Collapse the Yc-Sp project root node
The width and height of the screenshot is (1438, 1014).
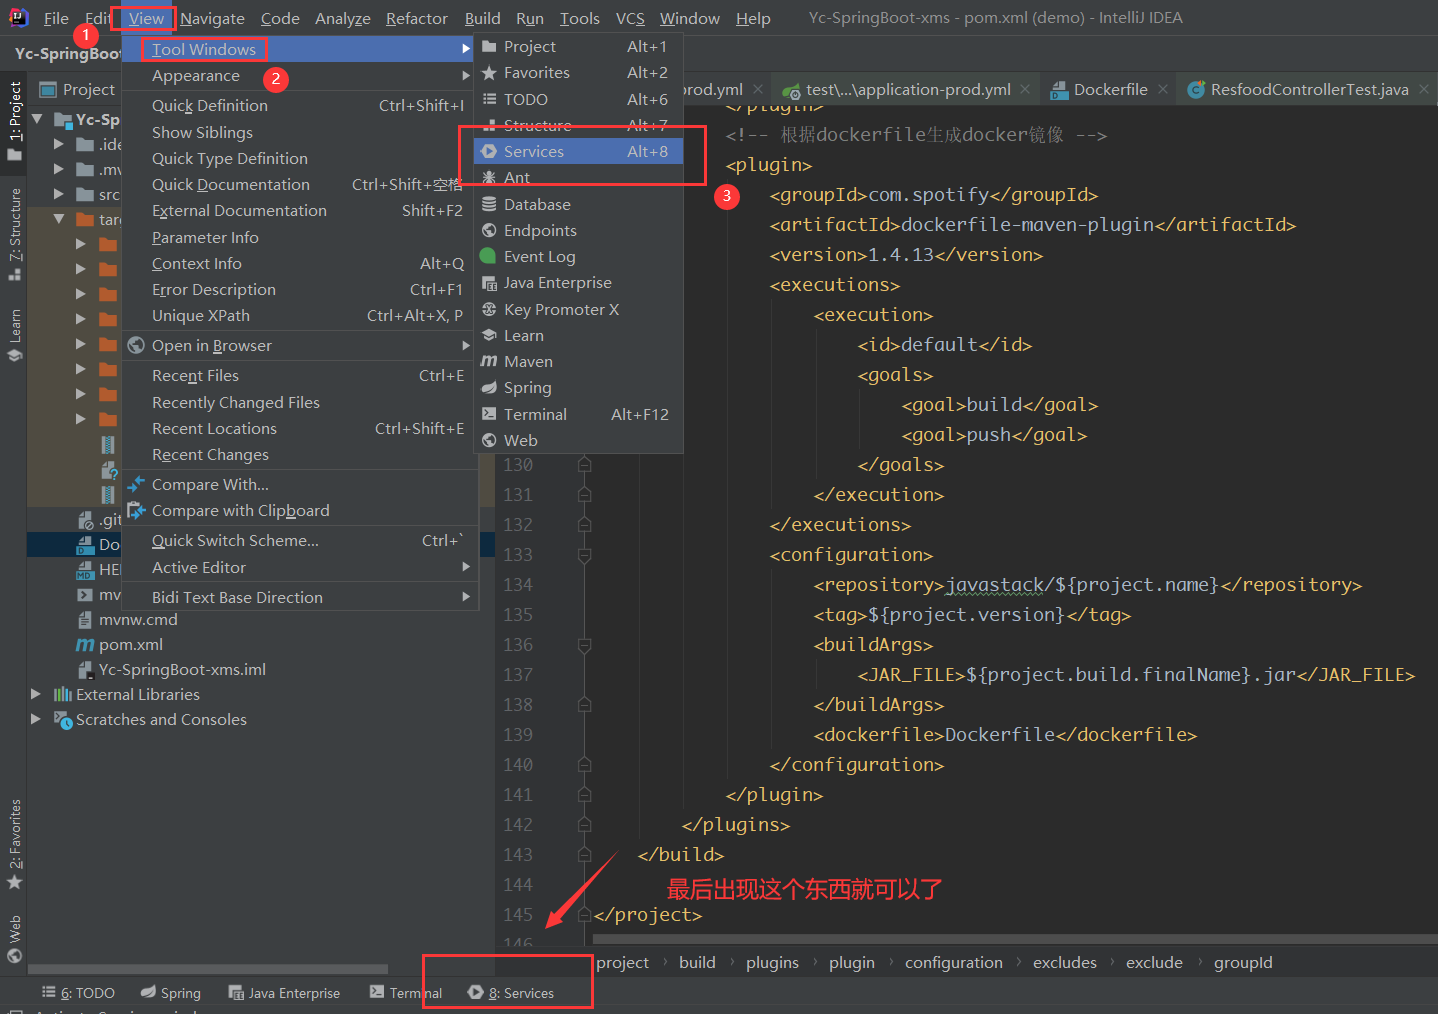point(37,119)
